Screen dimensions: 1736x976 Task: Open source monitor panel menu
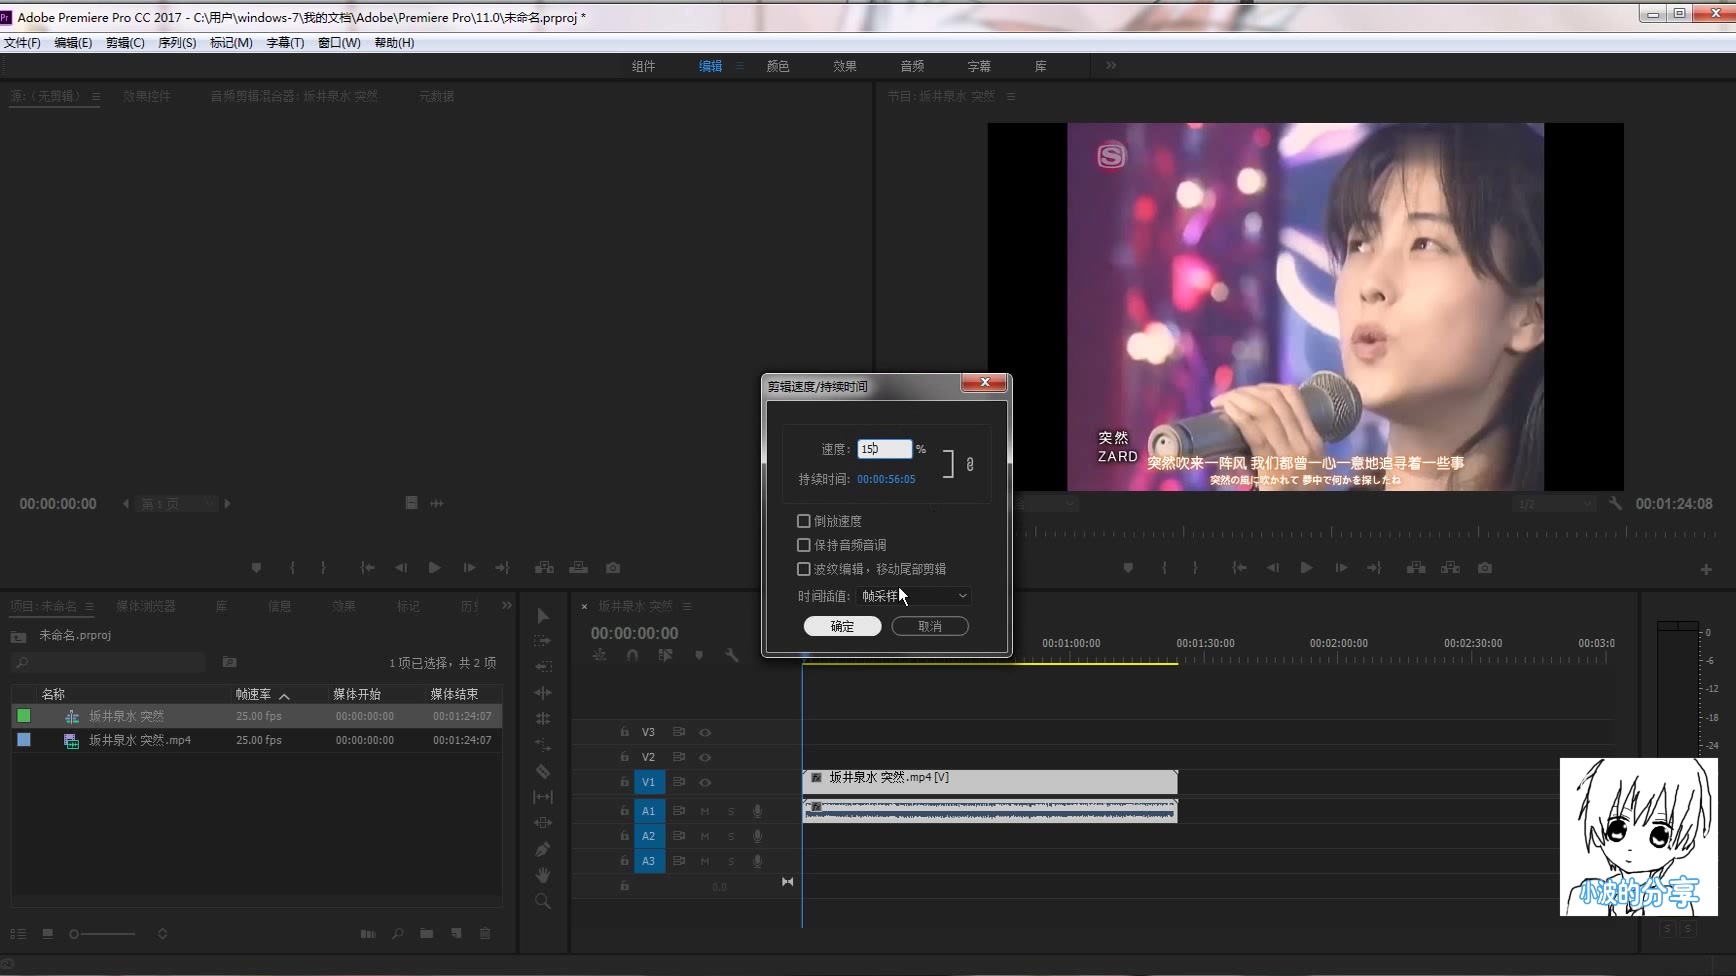pyautogui.click(x=96, y=96)
